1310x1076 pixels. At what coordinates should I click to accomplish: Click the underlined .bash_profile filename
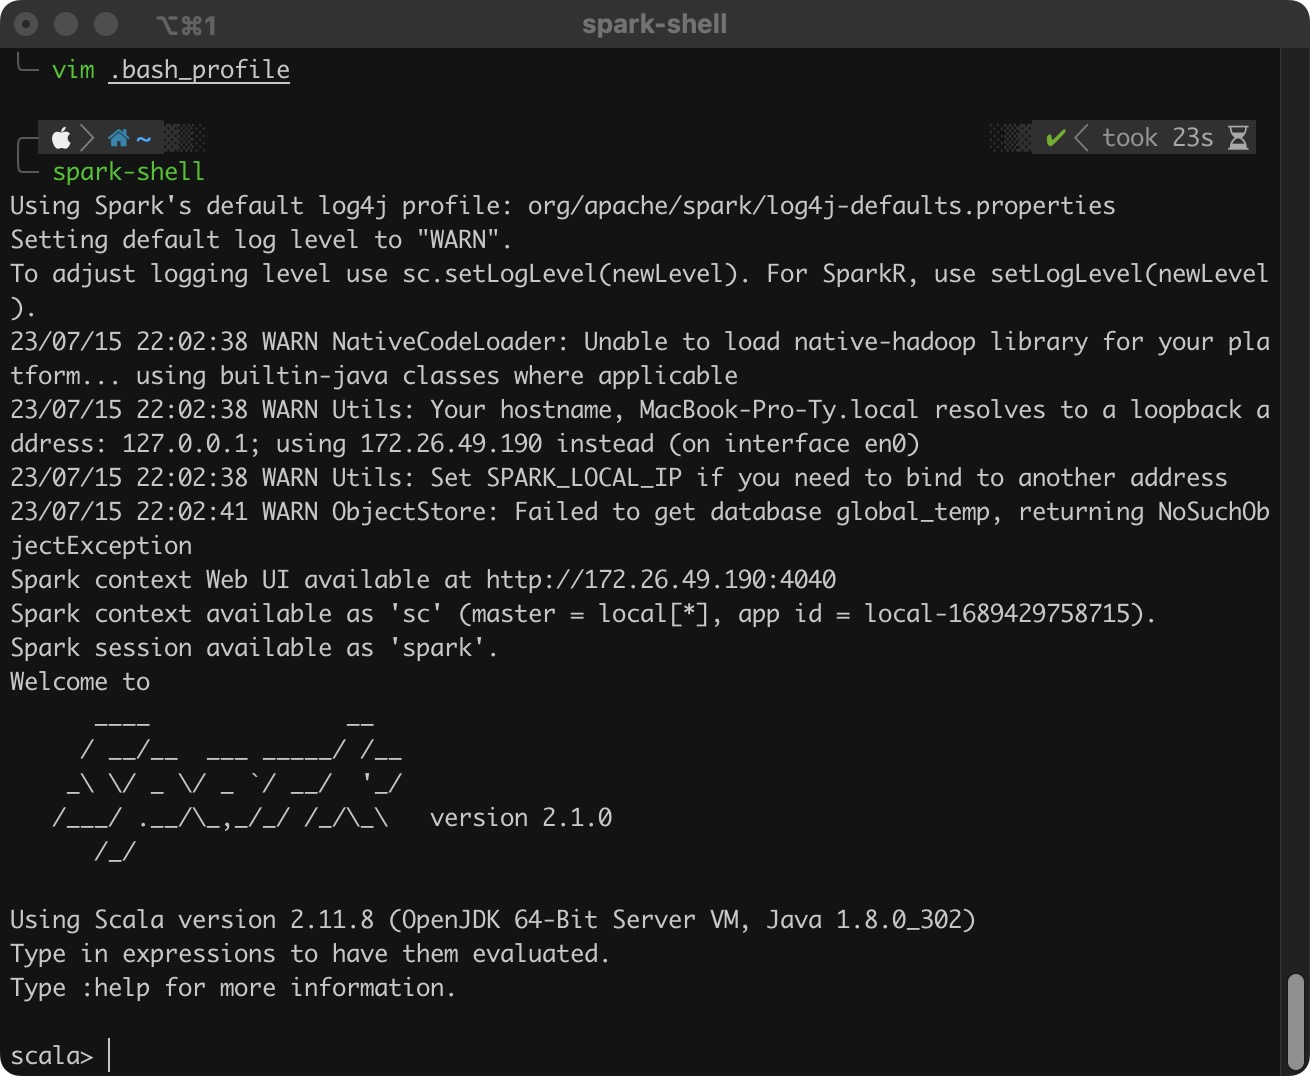(x=199, y=70)
